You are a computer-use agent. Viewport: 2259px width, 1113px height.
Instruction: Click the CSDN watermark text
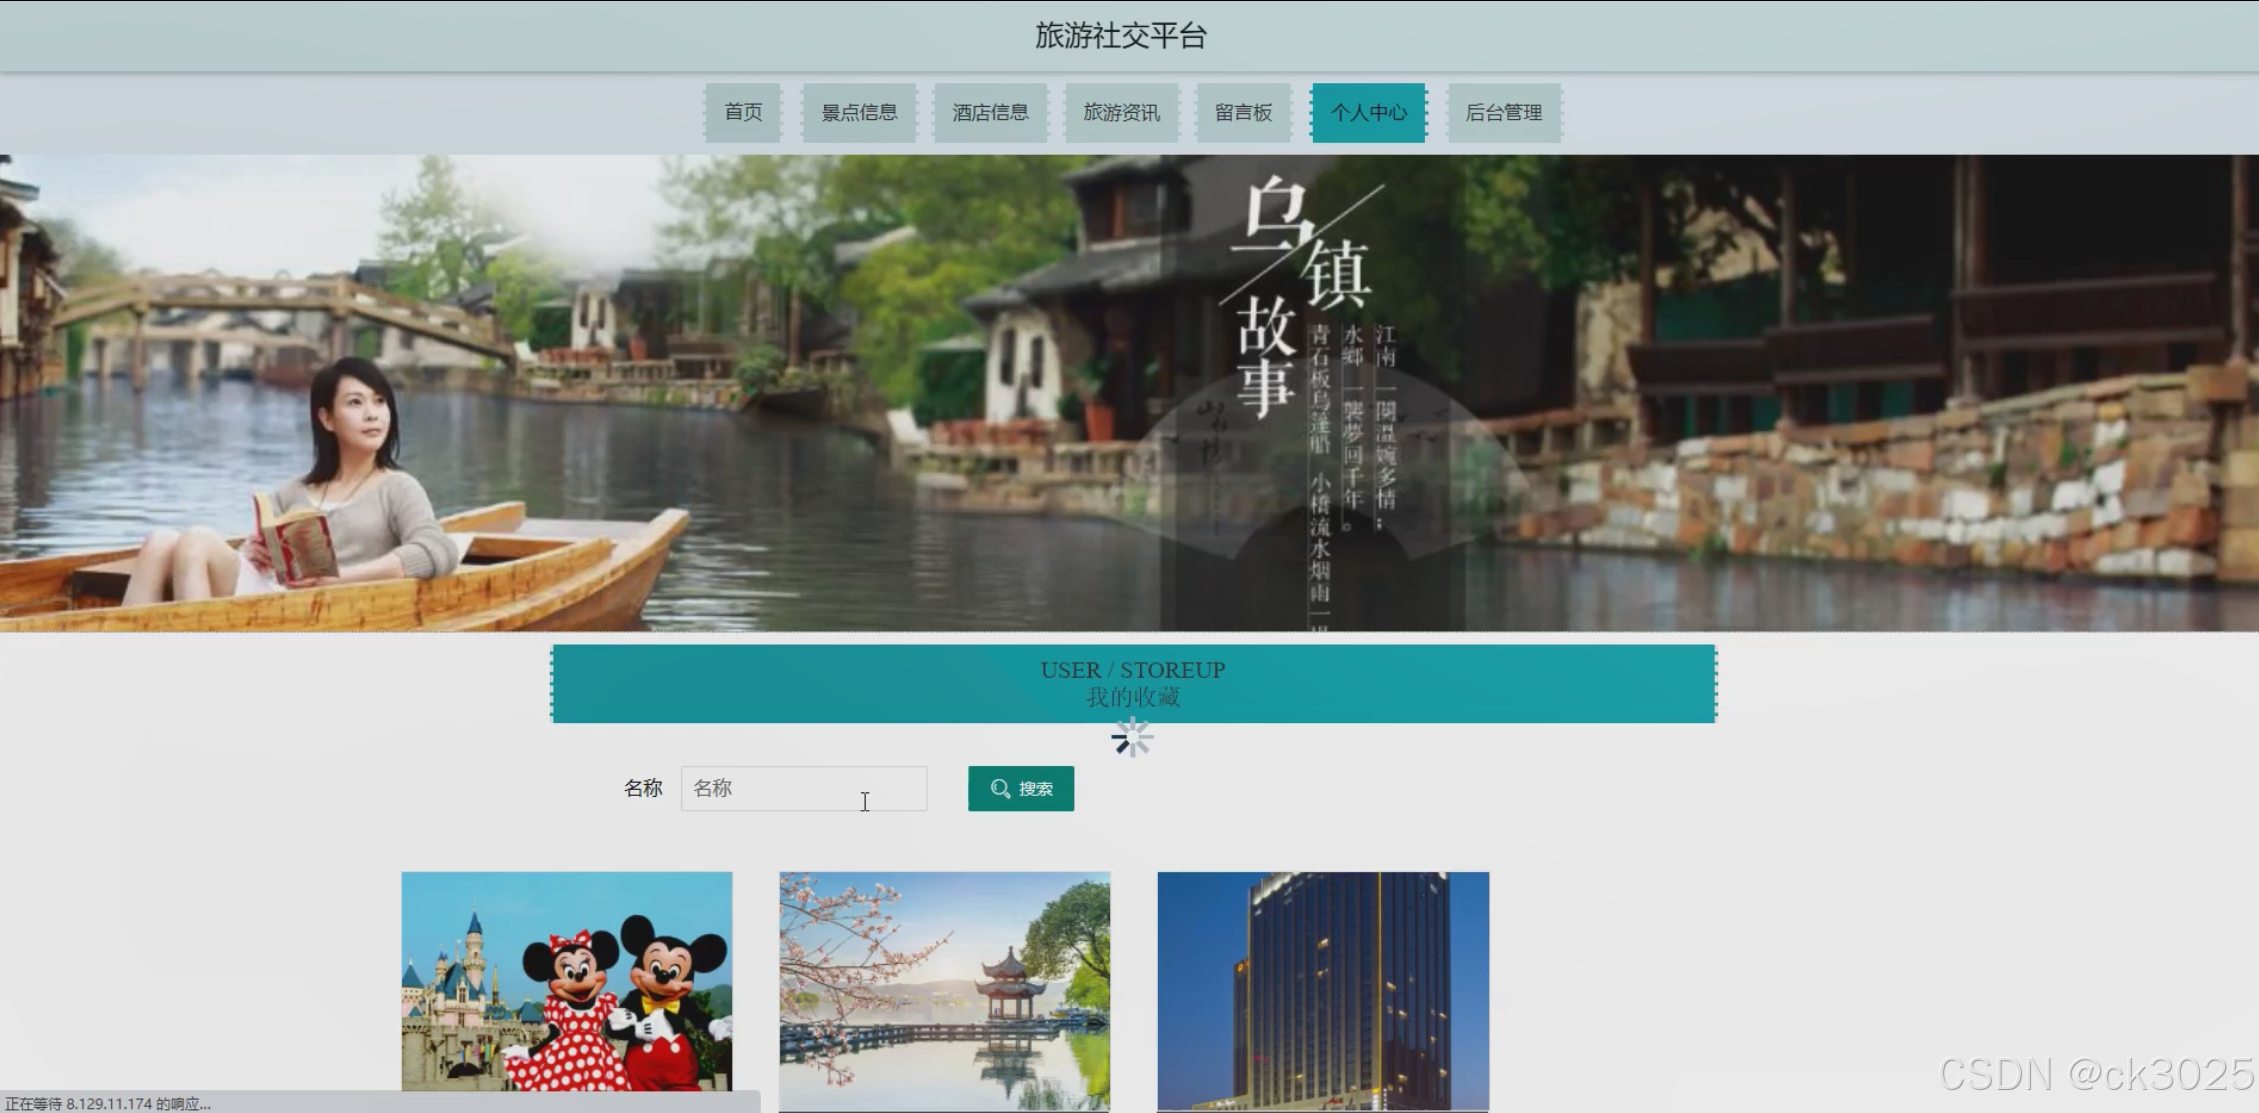tap(2095, 1074)
